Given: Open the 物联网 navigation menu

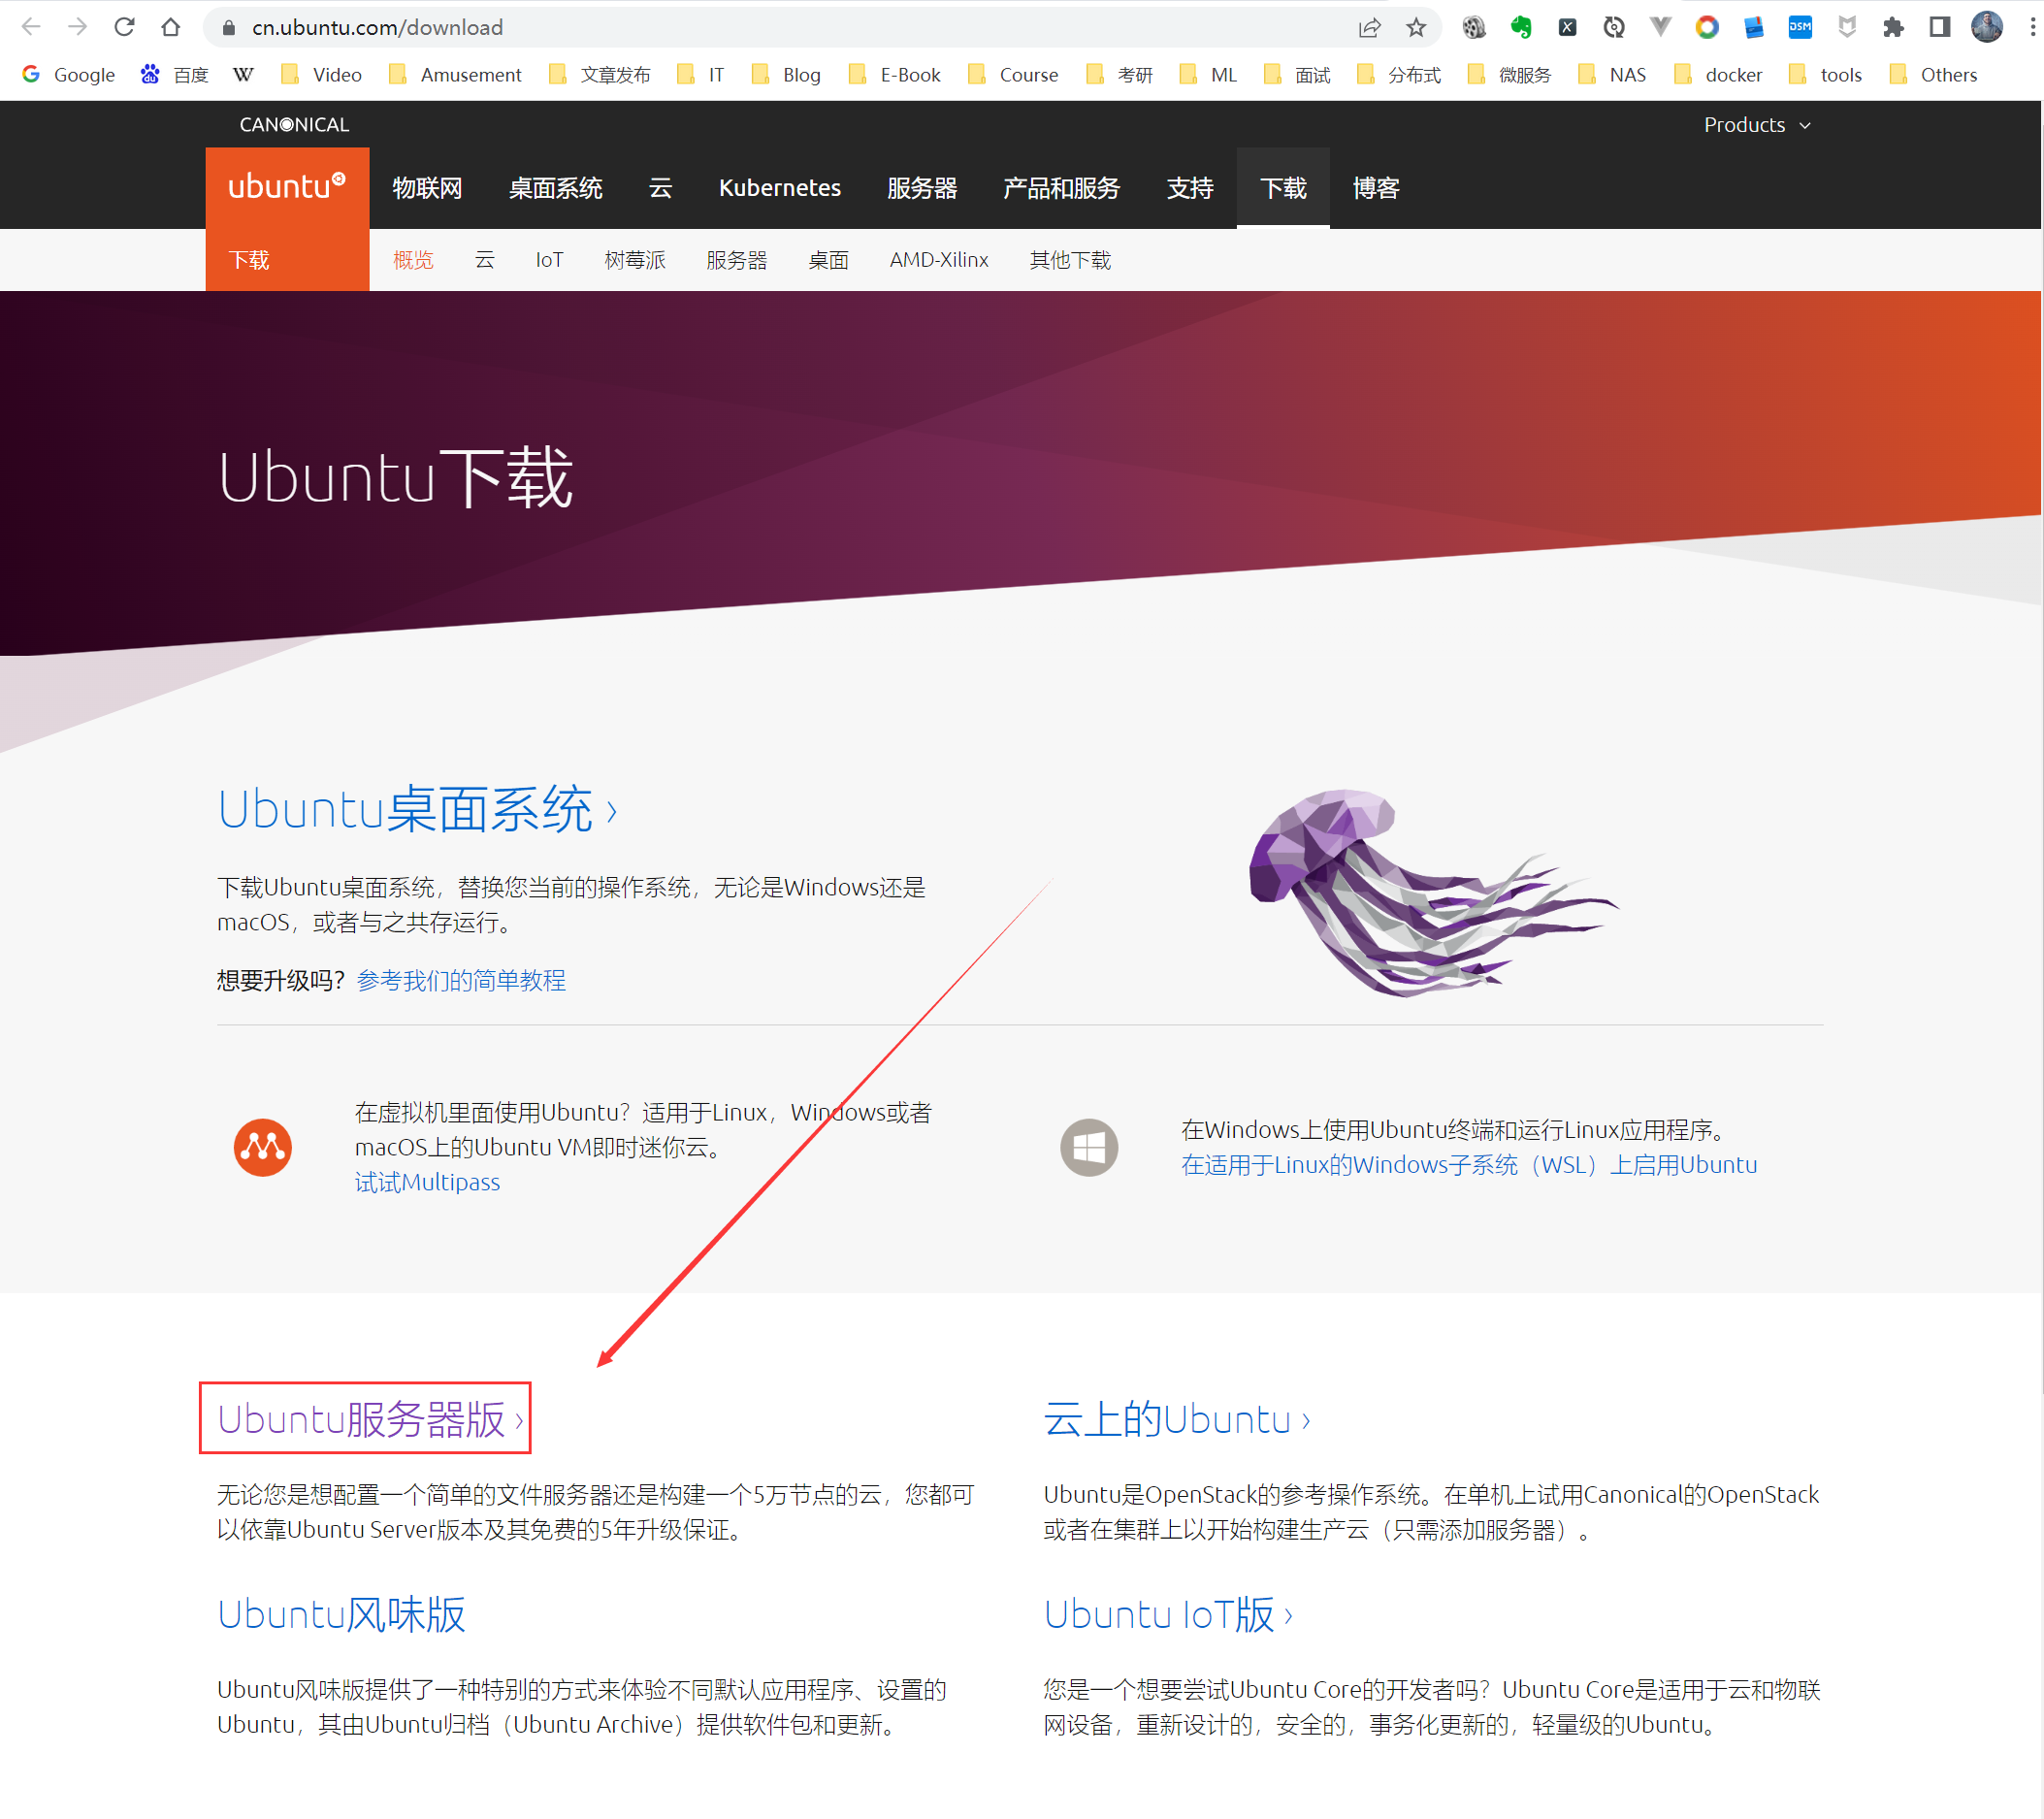Looking at the screenshot, I should point(427,188).
